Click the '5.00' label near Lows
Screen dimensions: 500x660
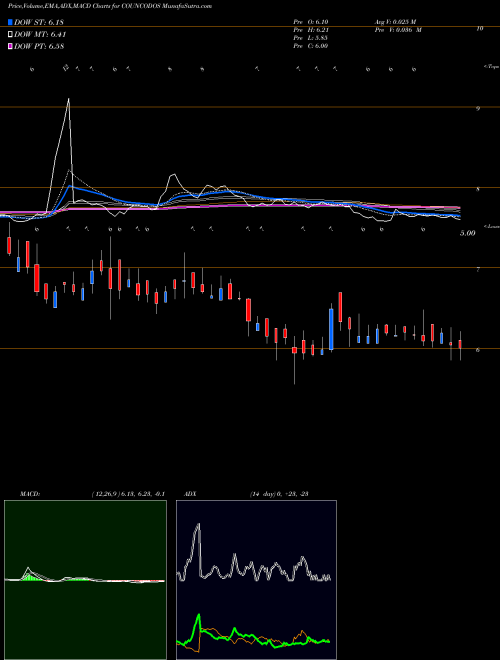(468, 233)
